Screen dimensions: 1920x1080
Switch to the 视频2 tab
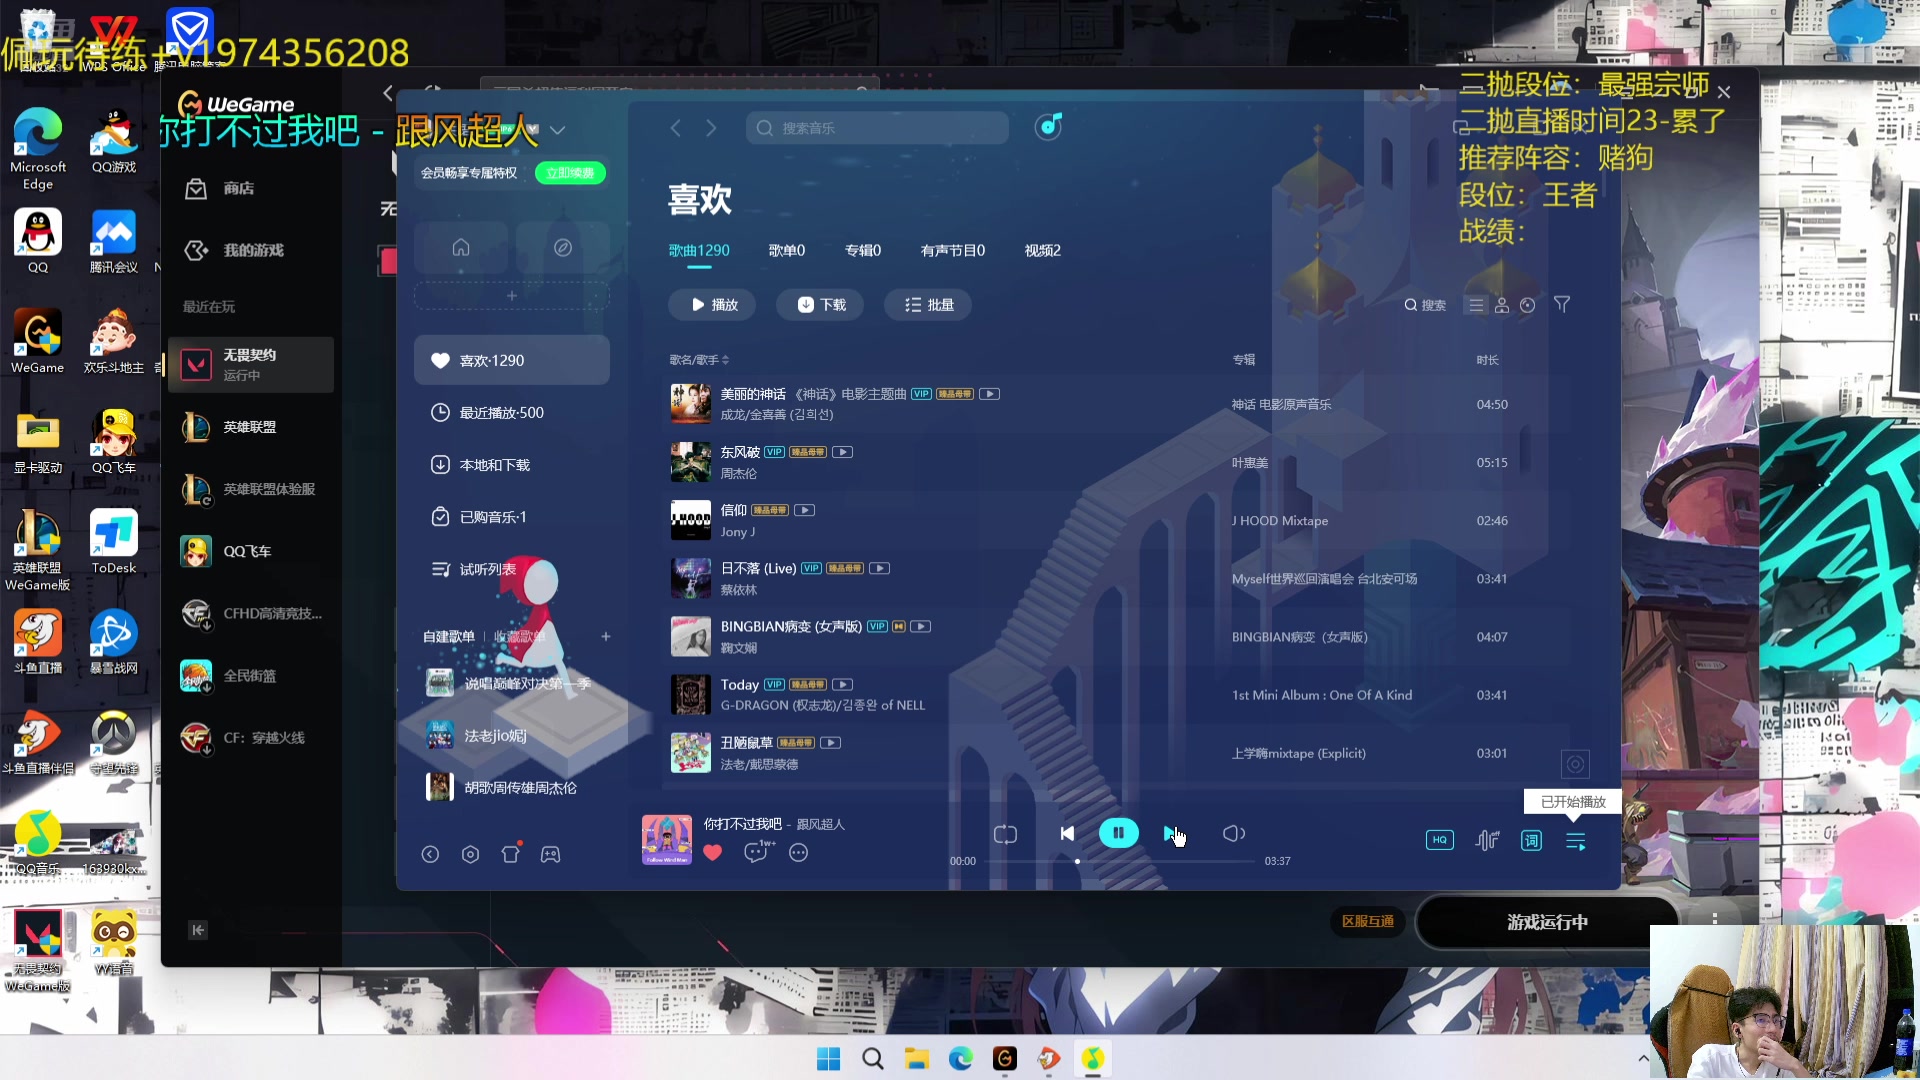point(1043,250)
